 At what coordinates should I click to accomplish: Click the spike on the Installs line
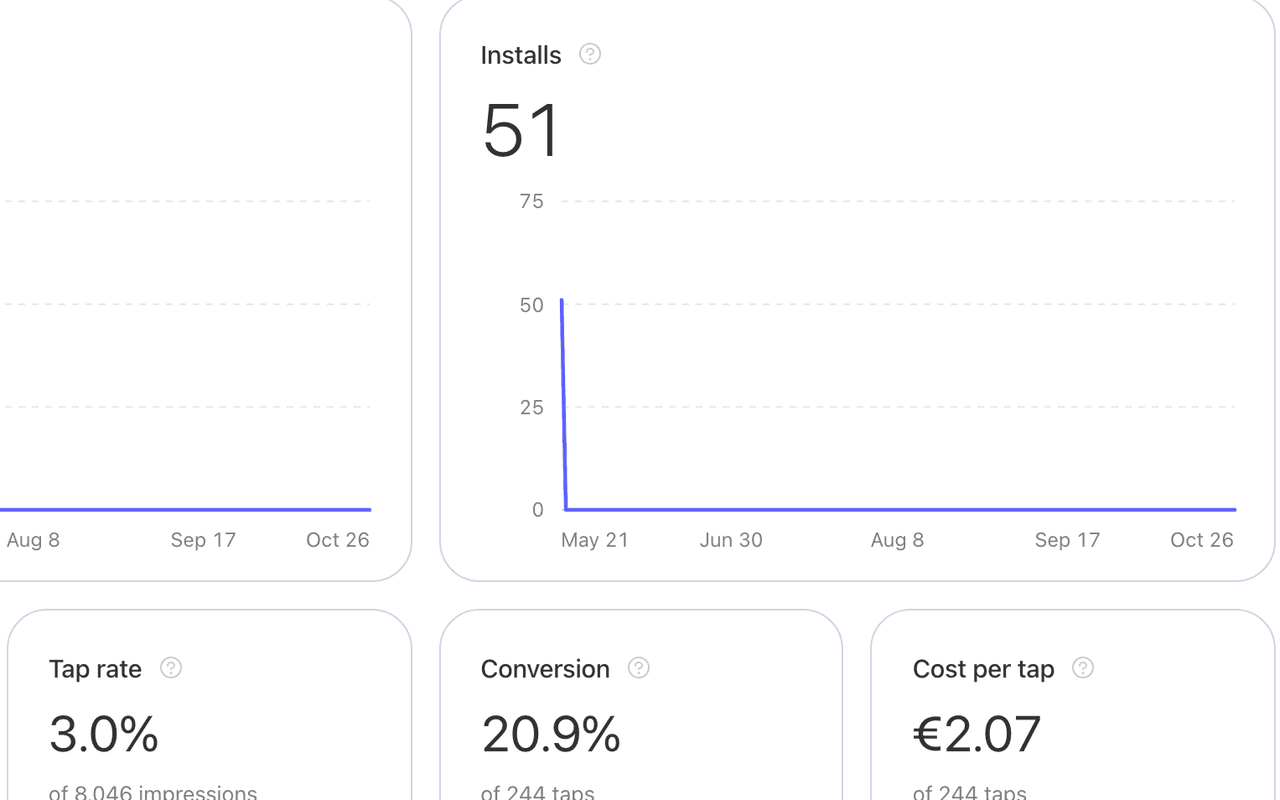562,301
